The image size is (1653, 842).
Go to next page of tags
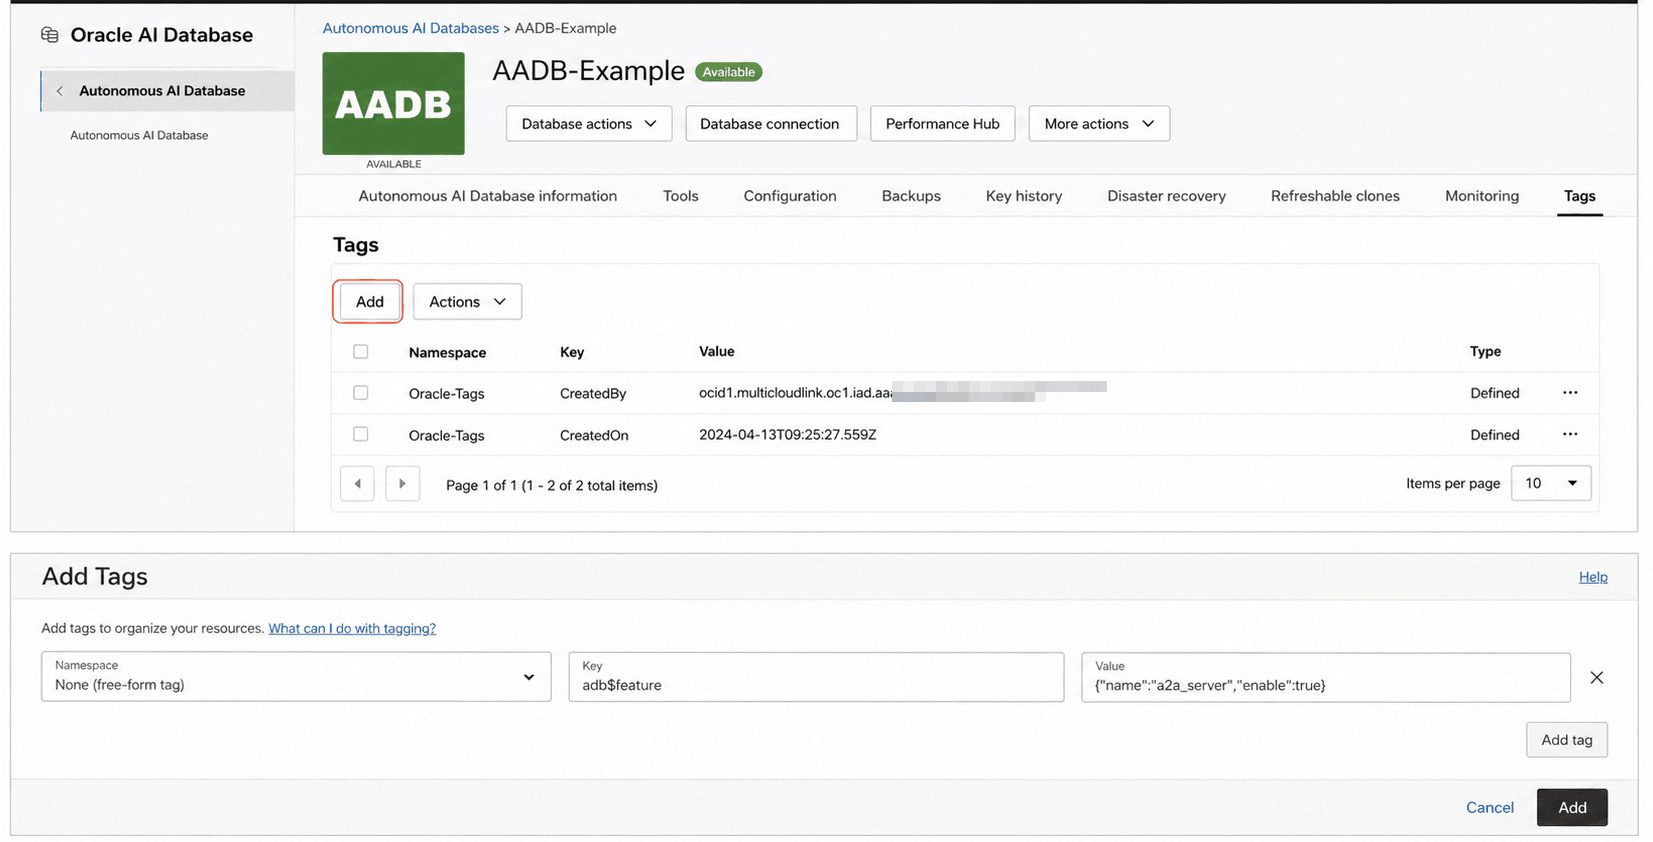tap(402, 484)
